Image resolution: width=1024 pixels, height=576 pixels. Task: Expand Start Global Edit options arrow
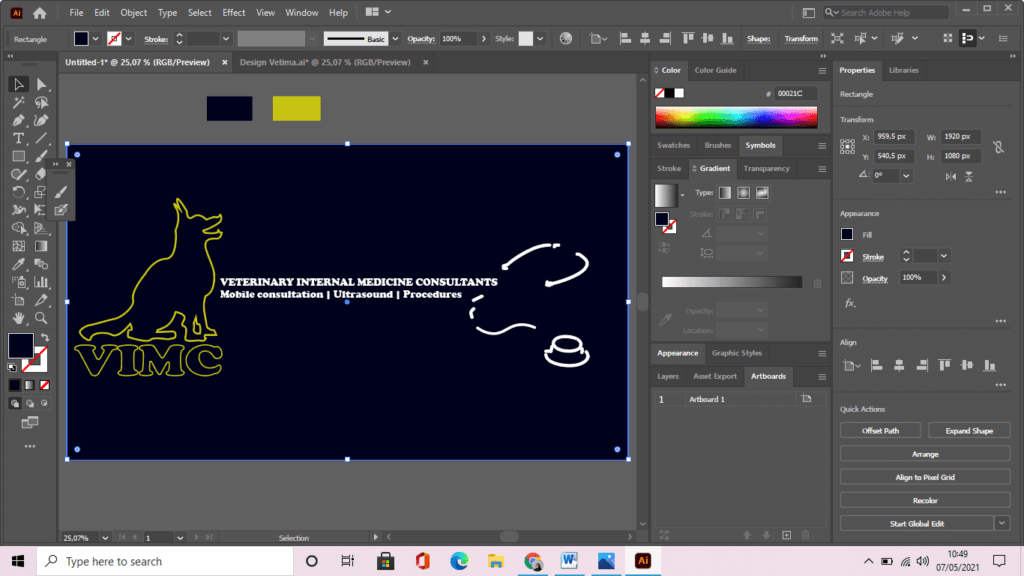tap(1002, 523)
